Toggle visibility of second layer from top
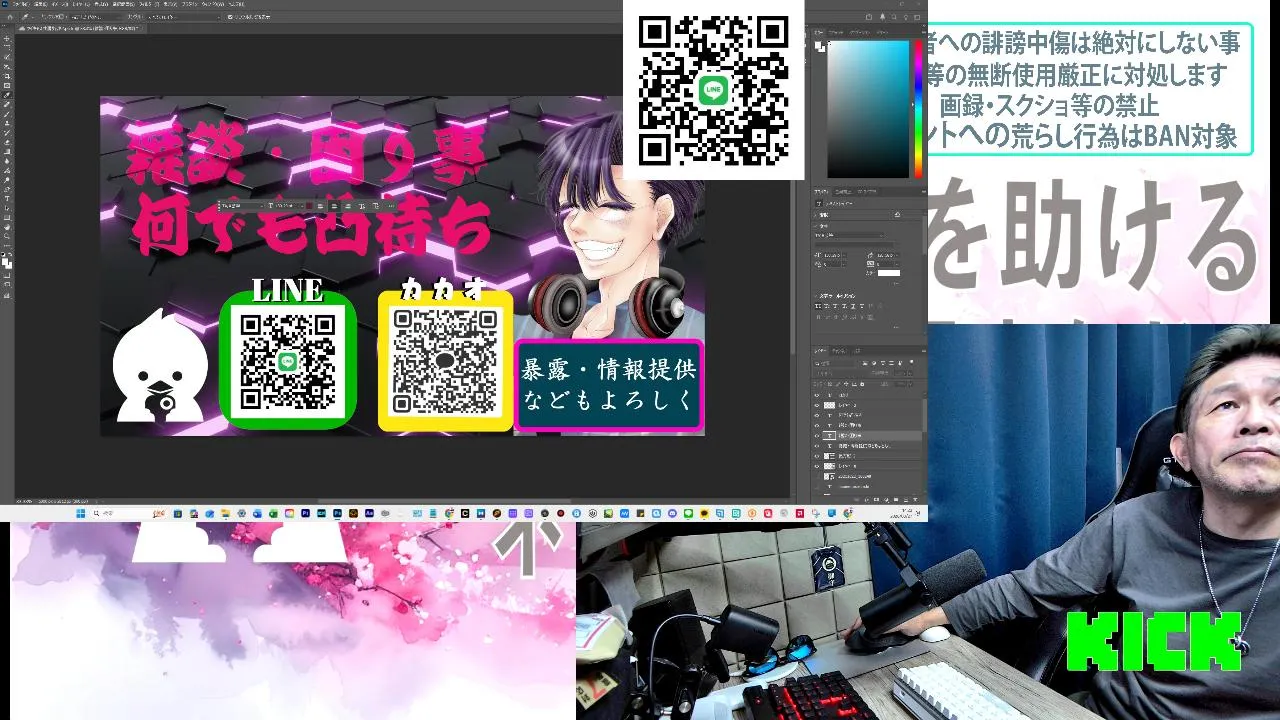Viewport: 1280px width, 720px height. pos(816,405)
